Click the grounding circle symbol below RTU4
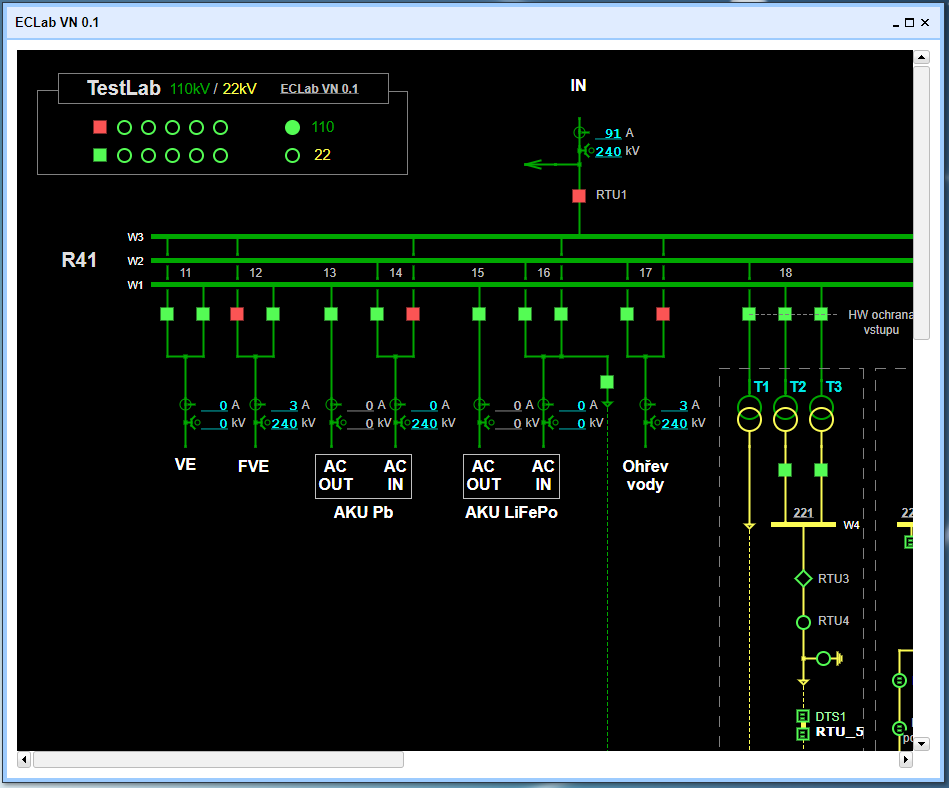Viewport: 949px width, 788px height. [x=824, y=658]
